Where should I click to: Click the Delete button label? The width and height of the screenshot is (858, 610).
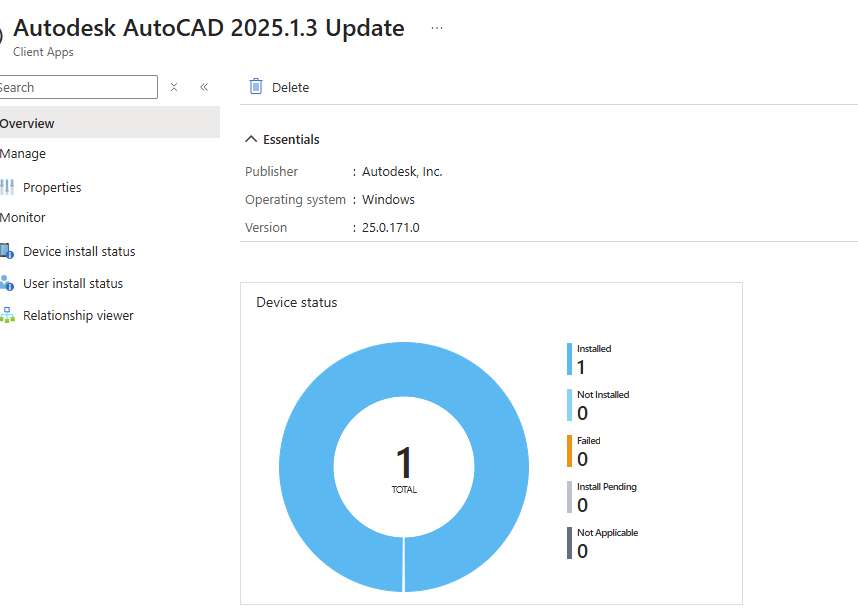click(290, 87)
